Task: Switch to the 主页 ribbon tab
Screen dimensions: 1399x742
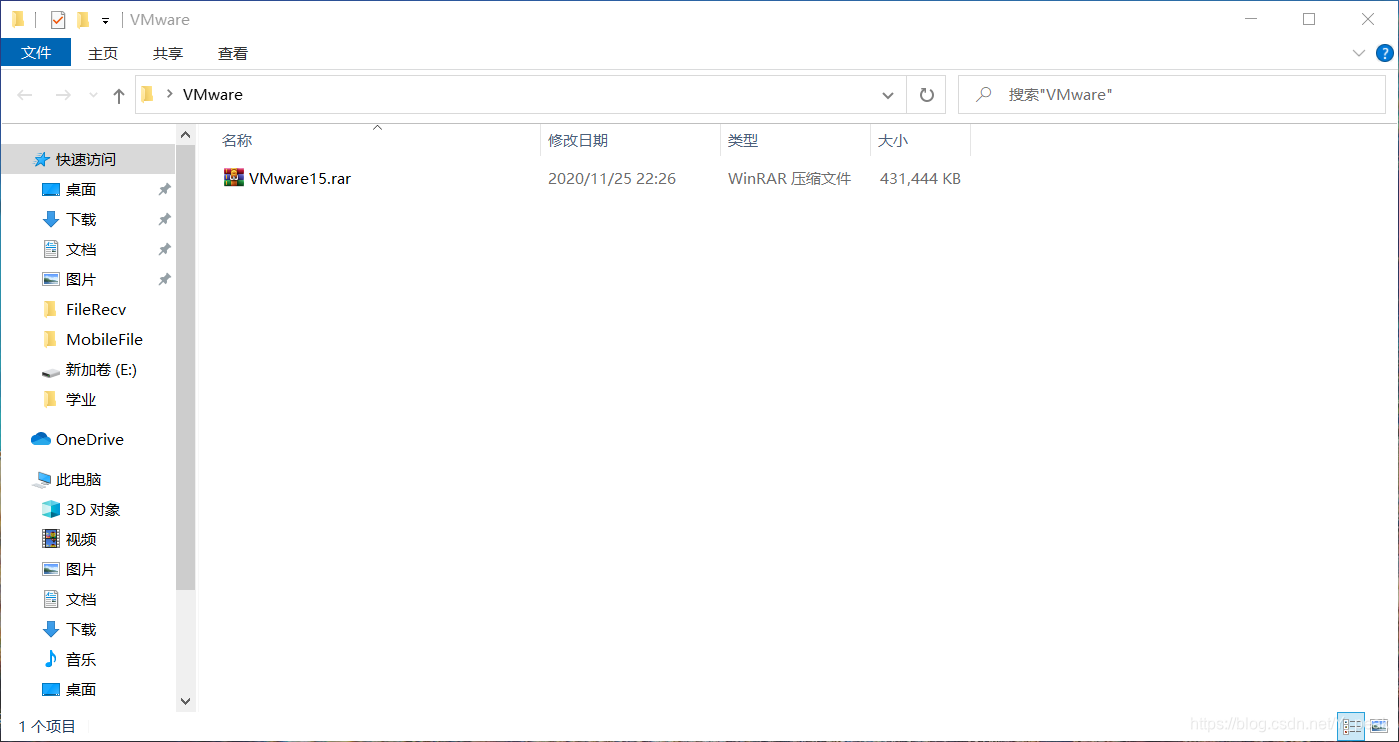Action: (103, 53)
